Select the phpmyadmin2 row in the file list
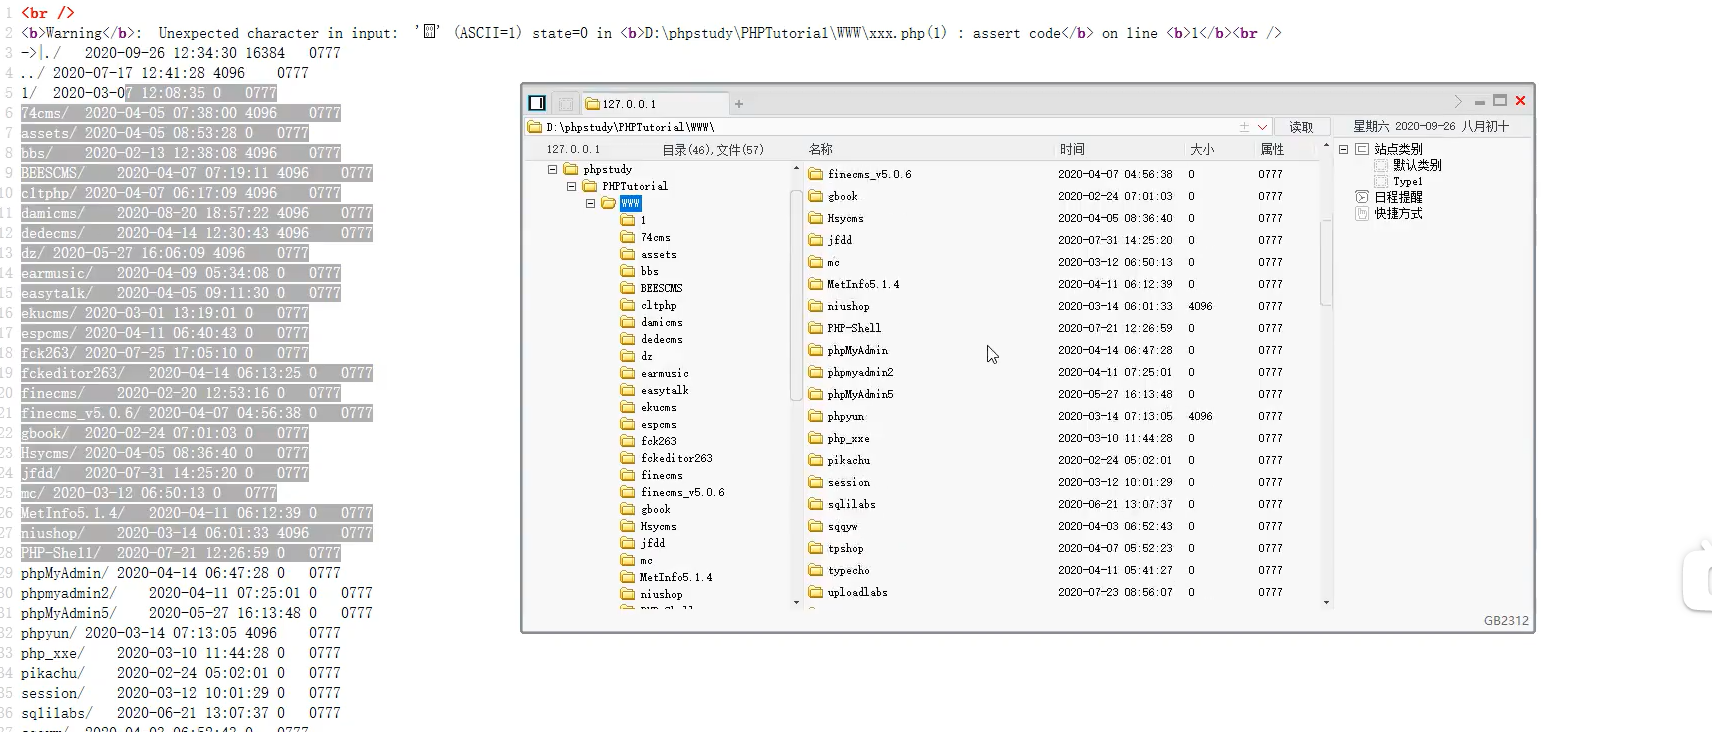This screenshot has width=1712, height=732. pyautogui.click(x=1062, y=372)
